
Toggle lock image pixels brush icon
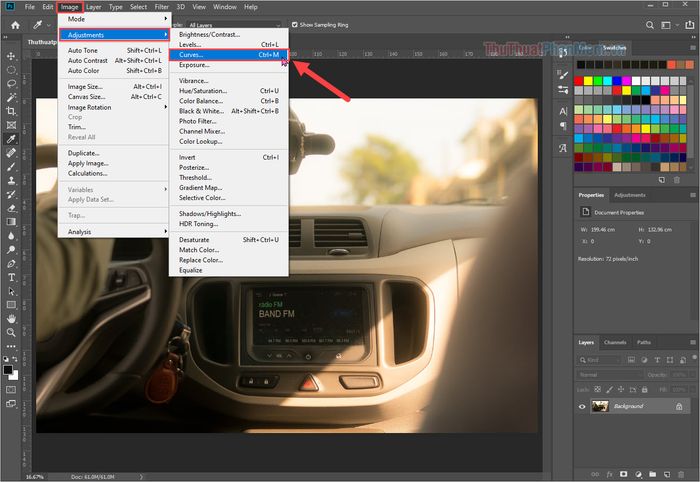point(609,390)
